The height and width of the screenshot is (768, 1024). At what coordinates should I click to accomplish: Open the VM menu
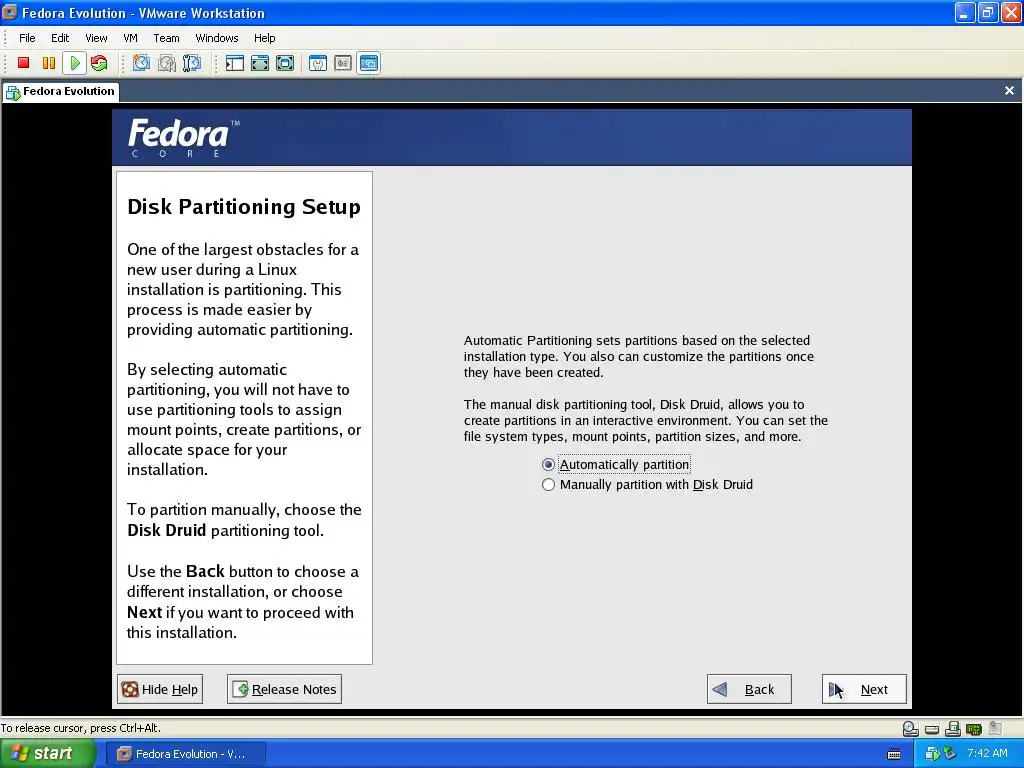tap(131, 38)
